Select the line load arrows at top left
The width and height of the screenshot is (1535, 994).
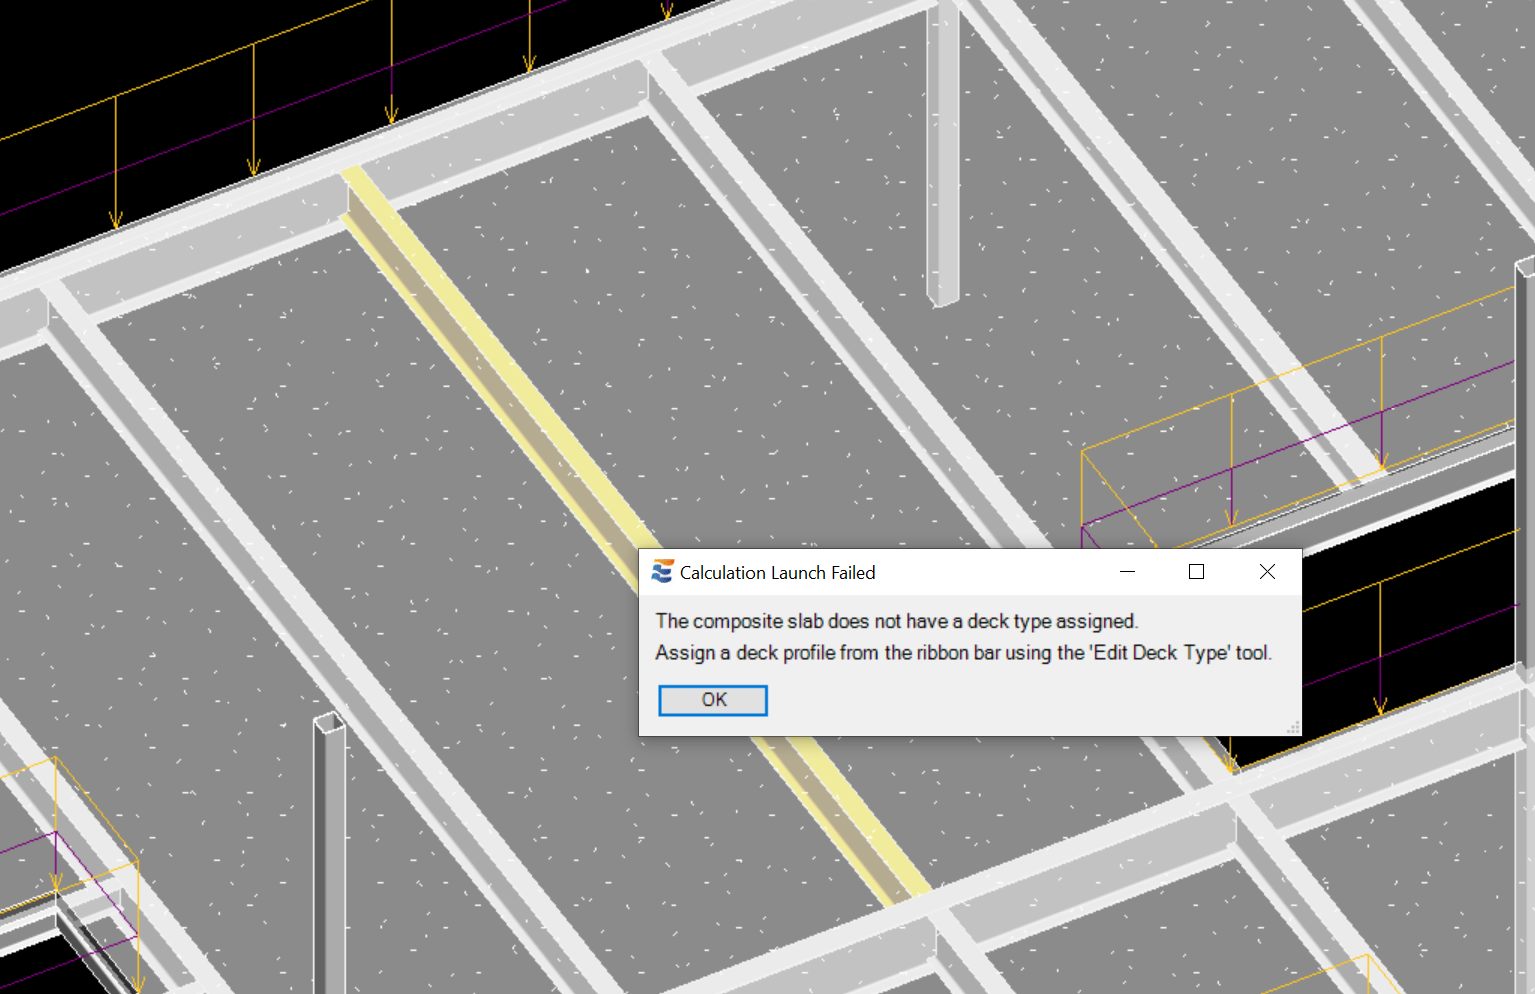tap(254, 110)
